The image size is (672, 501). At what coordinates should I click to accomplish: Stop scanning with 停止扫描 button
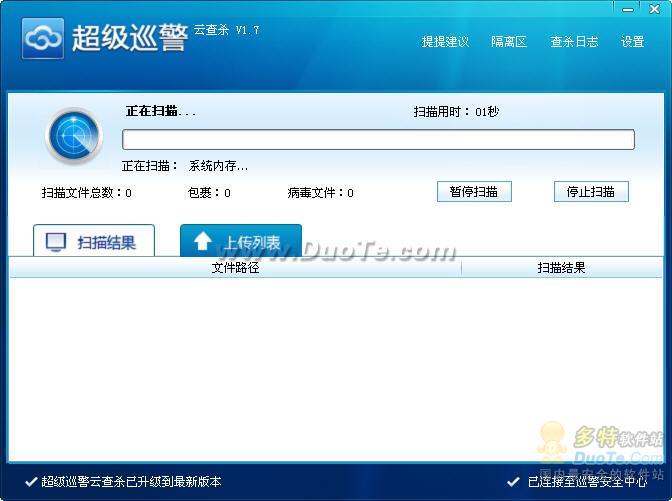click(x=591, y=192)
